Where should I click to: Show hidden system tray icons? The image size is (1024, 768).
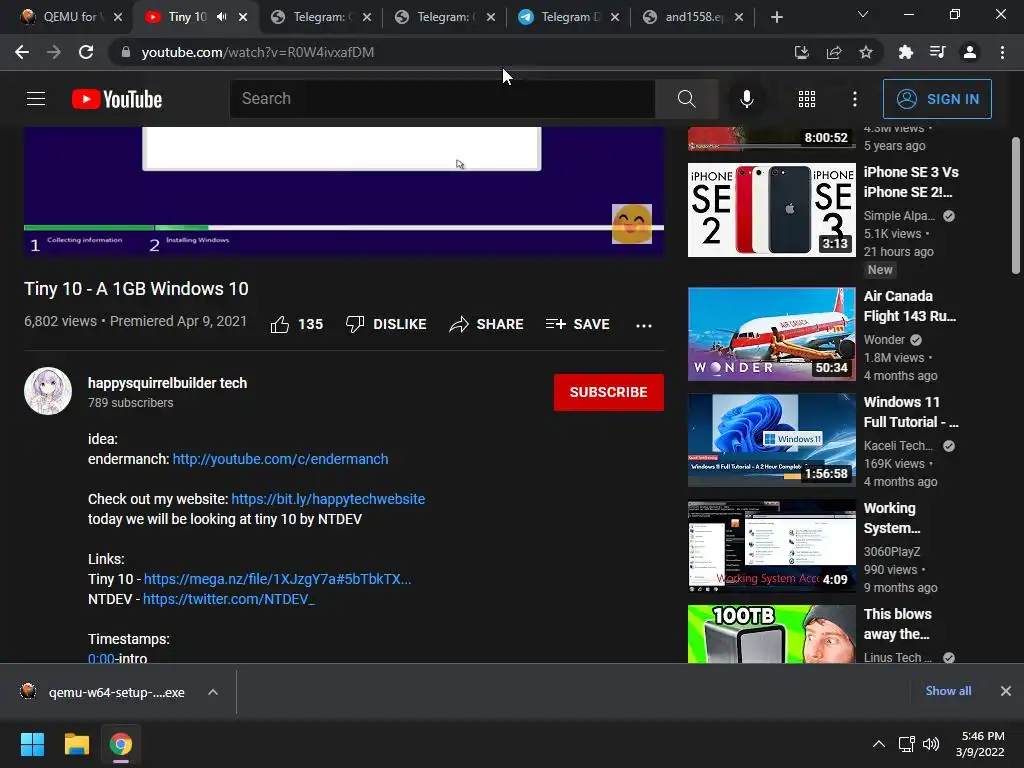tap(879, 744)
